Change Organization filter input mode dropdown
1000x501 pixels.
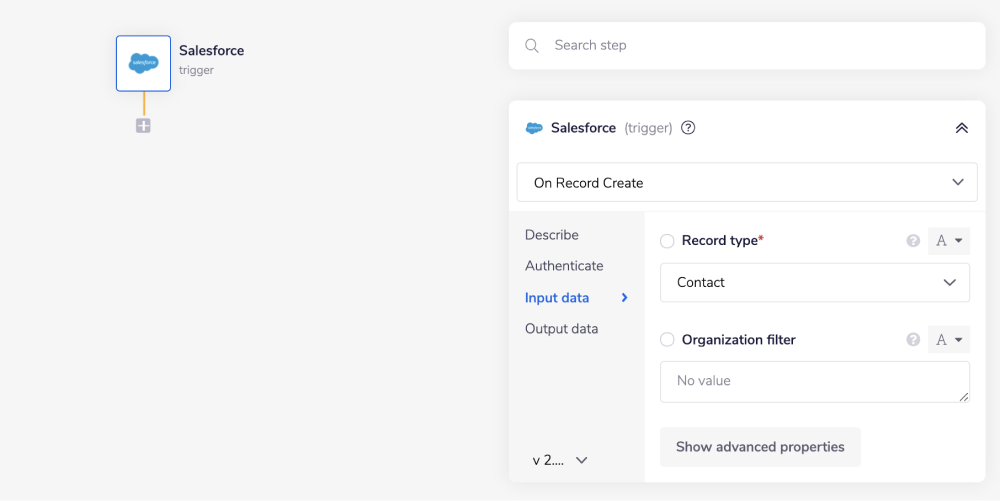tap(949, 340)
